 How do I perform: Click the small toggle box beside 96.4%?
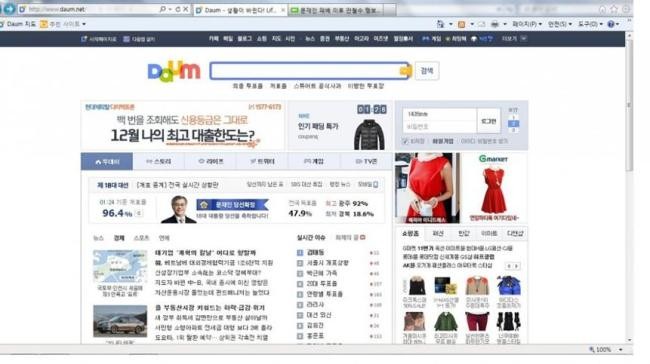pyautogui.click(x=139, y=213)
